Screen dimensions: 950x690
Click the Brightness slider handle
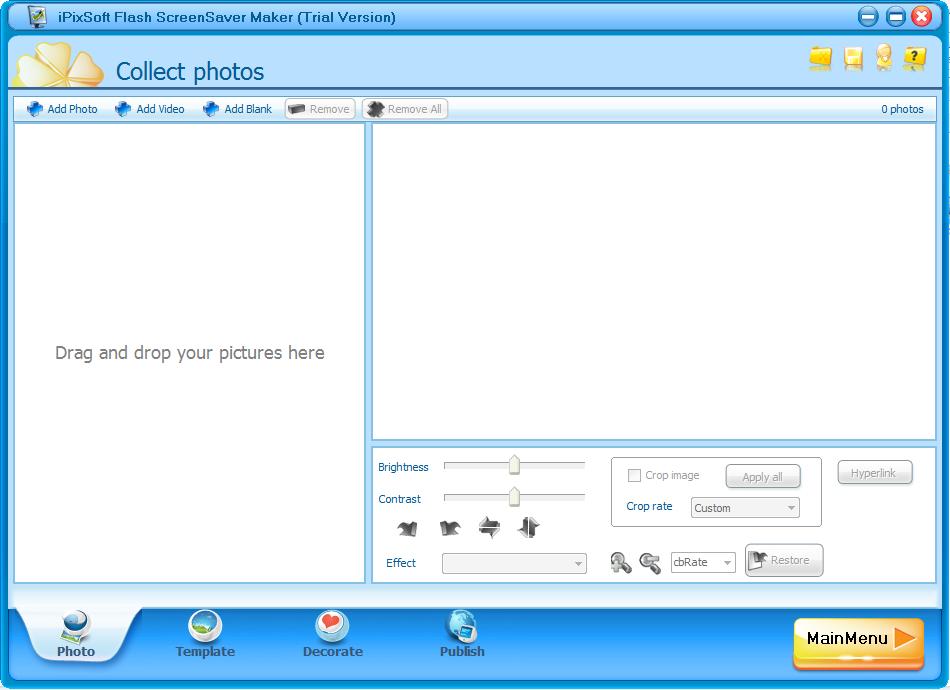(x=514, y=465)
